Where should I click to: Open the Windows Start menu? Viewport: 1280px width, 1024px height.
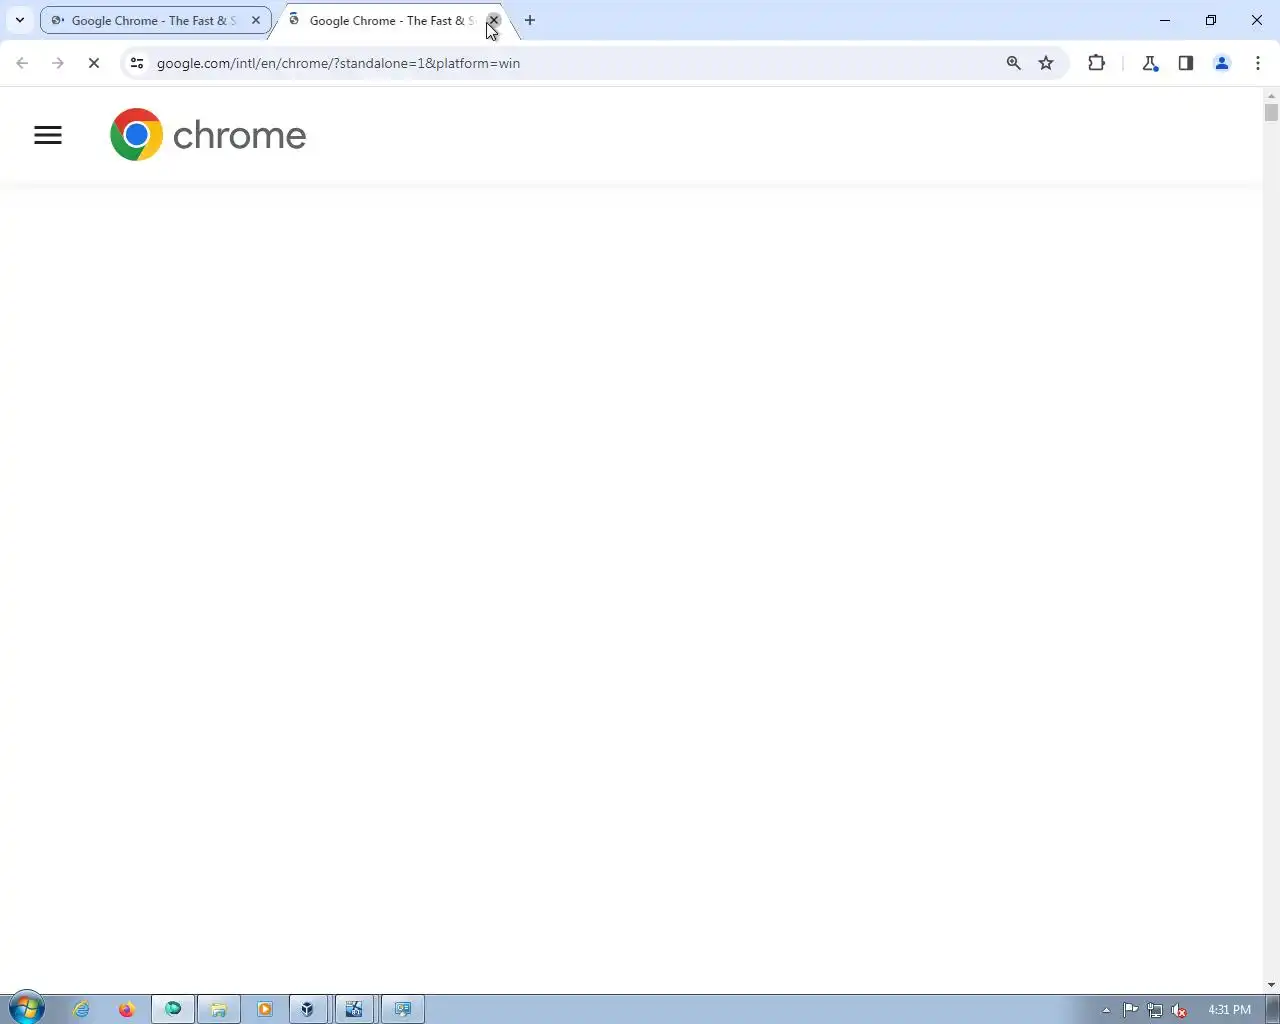(x=27, y=1009)
